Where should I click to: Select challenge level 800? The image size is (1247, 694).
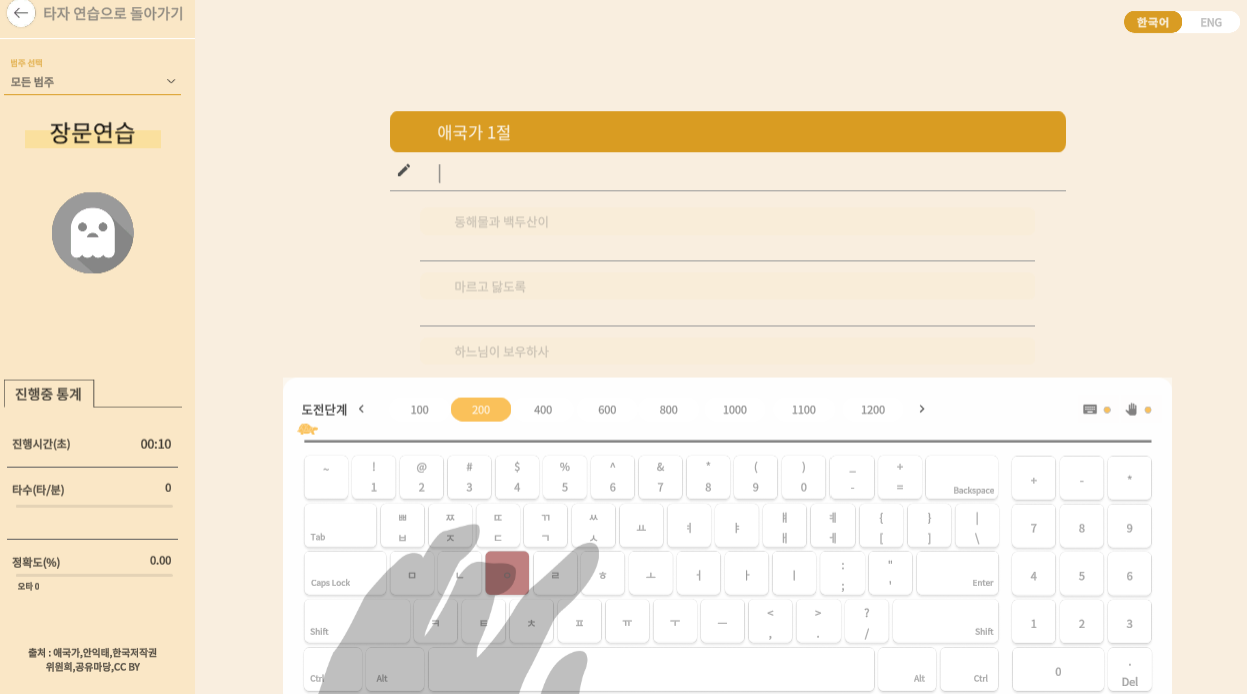(669, 410)
